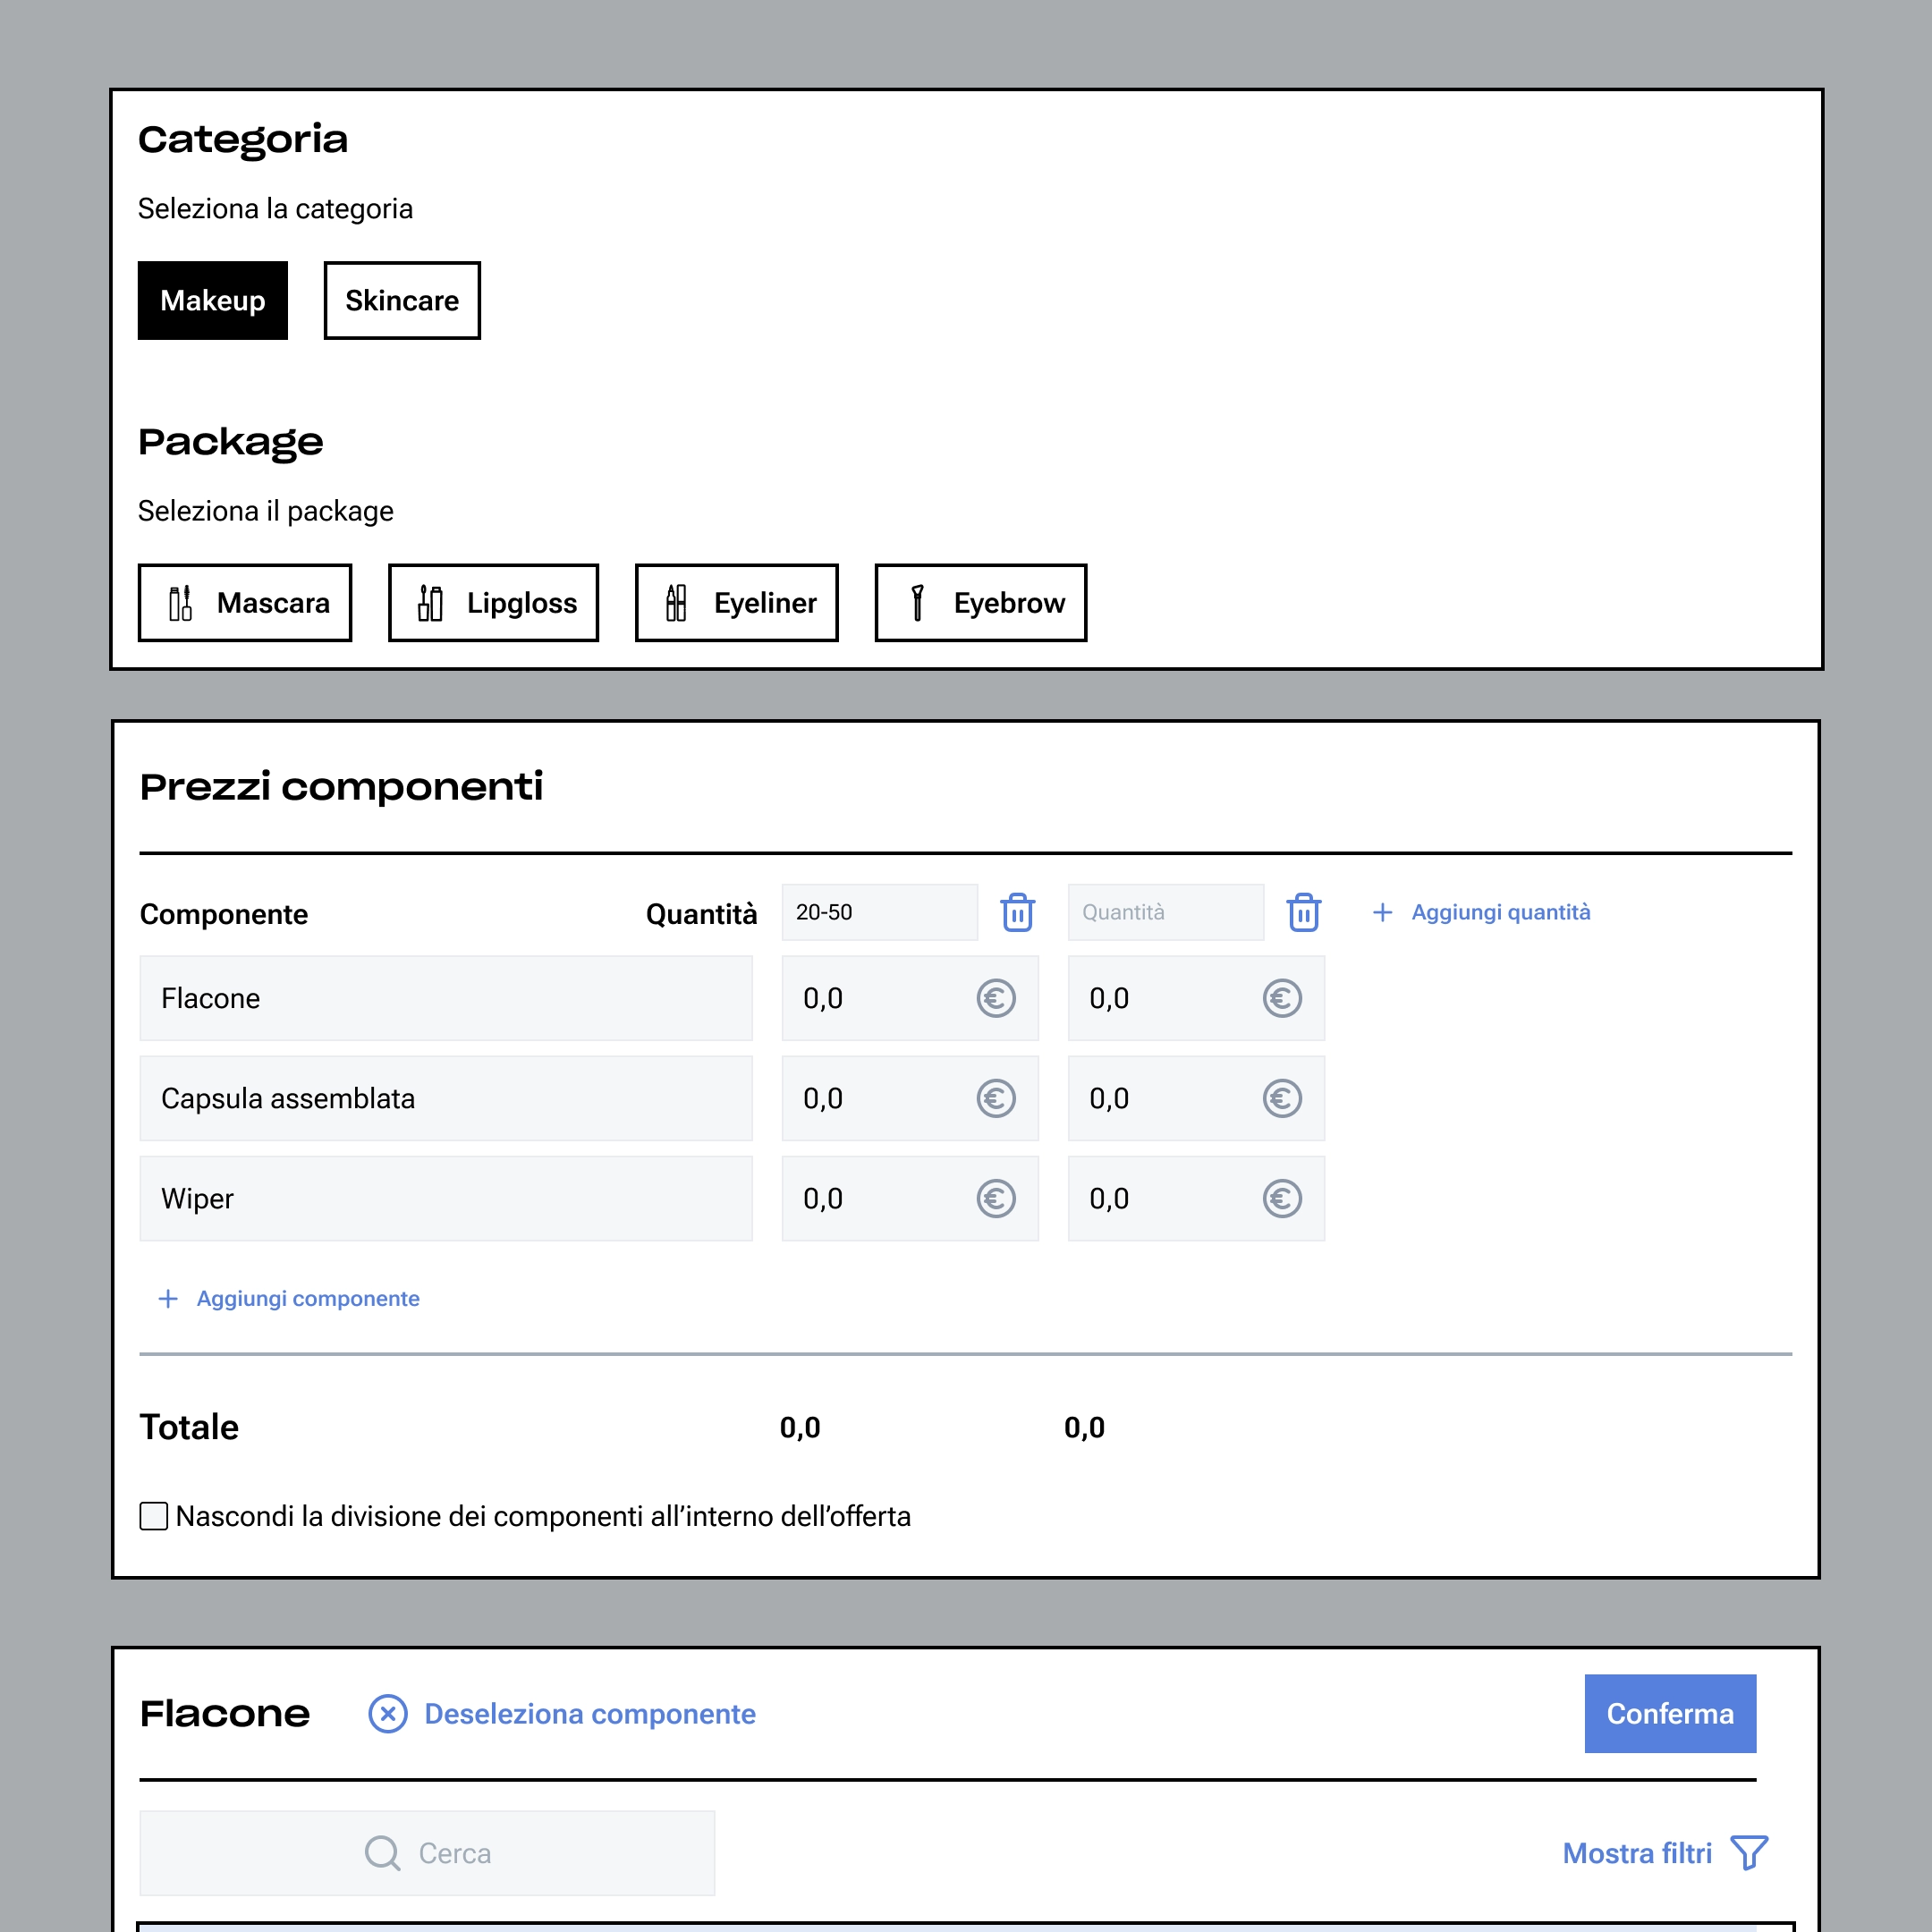Click Deseleziona componente link
The width and height of the screenshot is (1932, 1932).
(590, 1713)
